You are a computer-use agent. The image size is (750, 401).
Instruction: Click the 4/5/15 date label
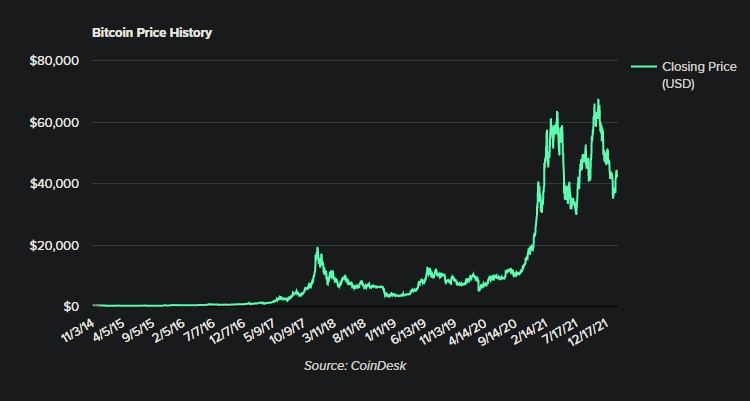(109, 330)
